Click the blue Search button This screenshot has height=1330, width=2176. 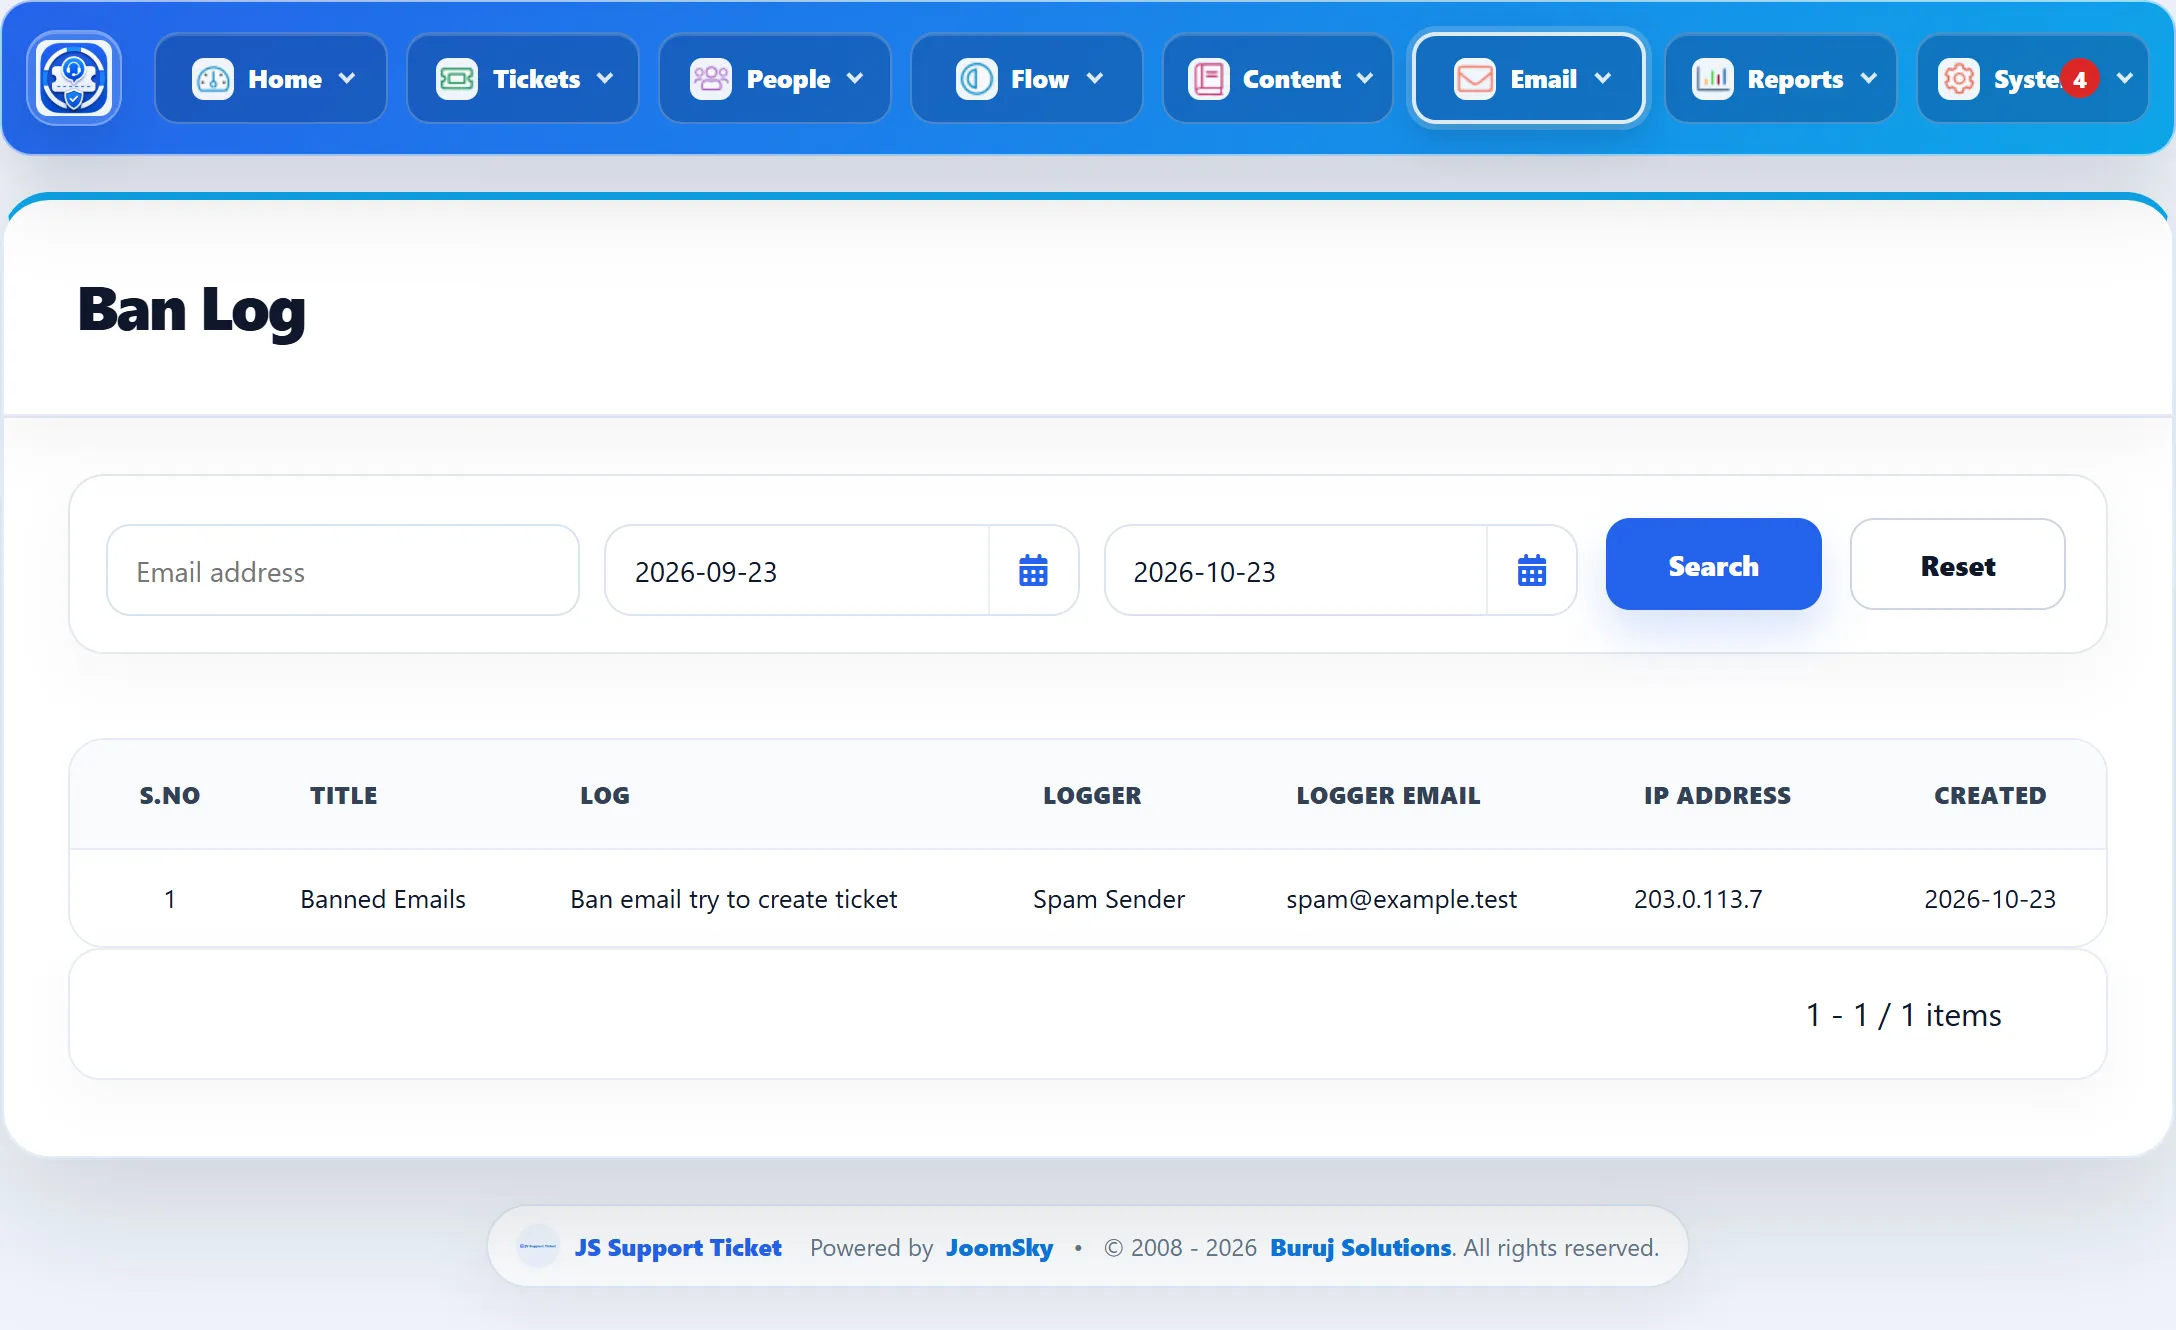1713,564
